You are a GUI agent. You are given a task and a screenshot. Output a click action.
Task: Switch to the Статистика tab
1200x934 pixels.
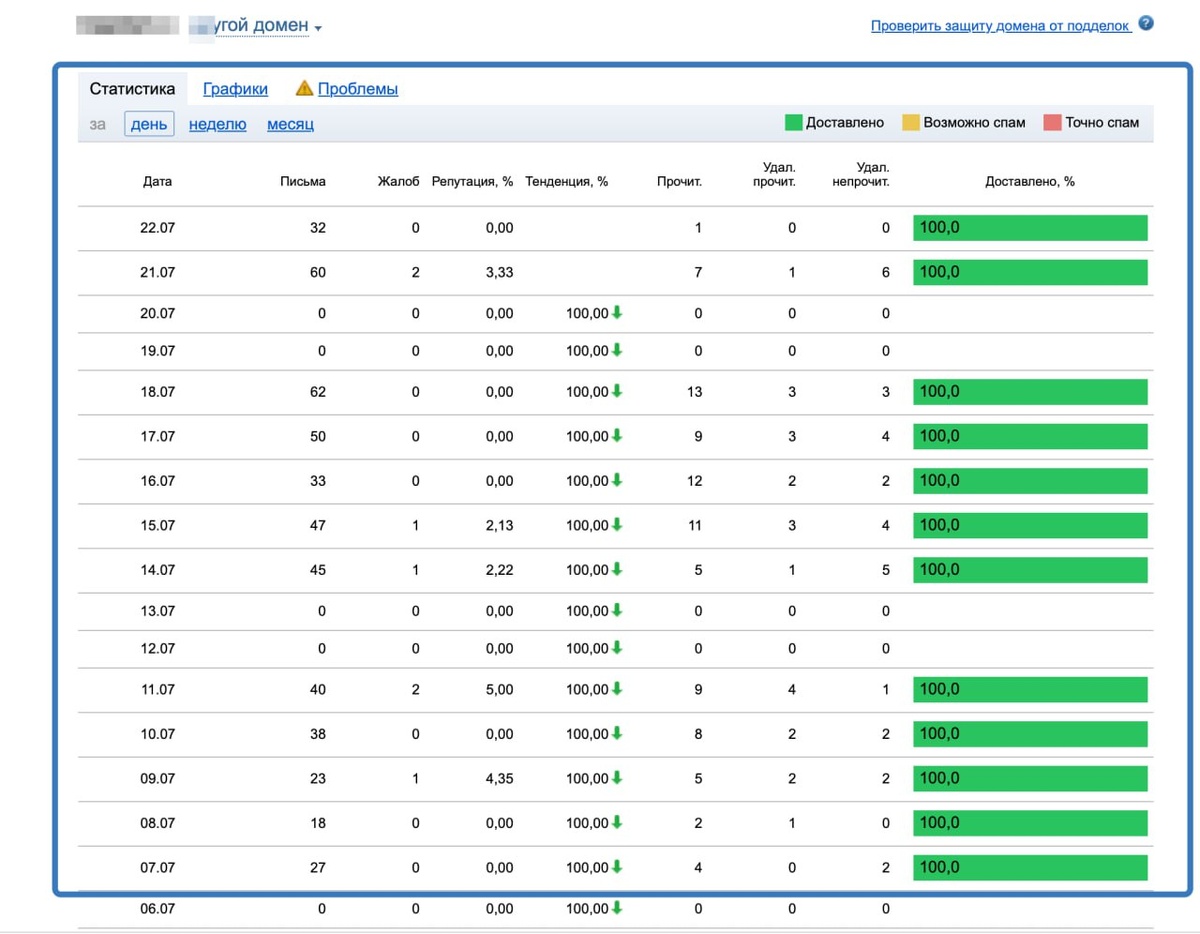[x=132, y=88]
